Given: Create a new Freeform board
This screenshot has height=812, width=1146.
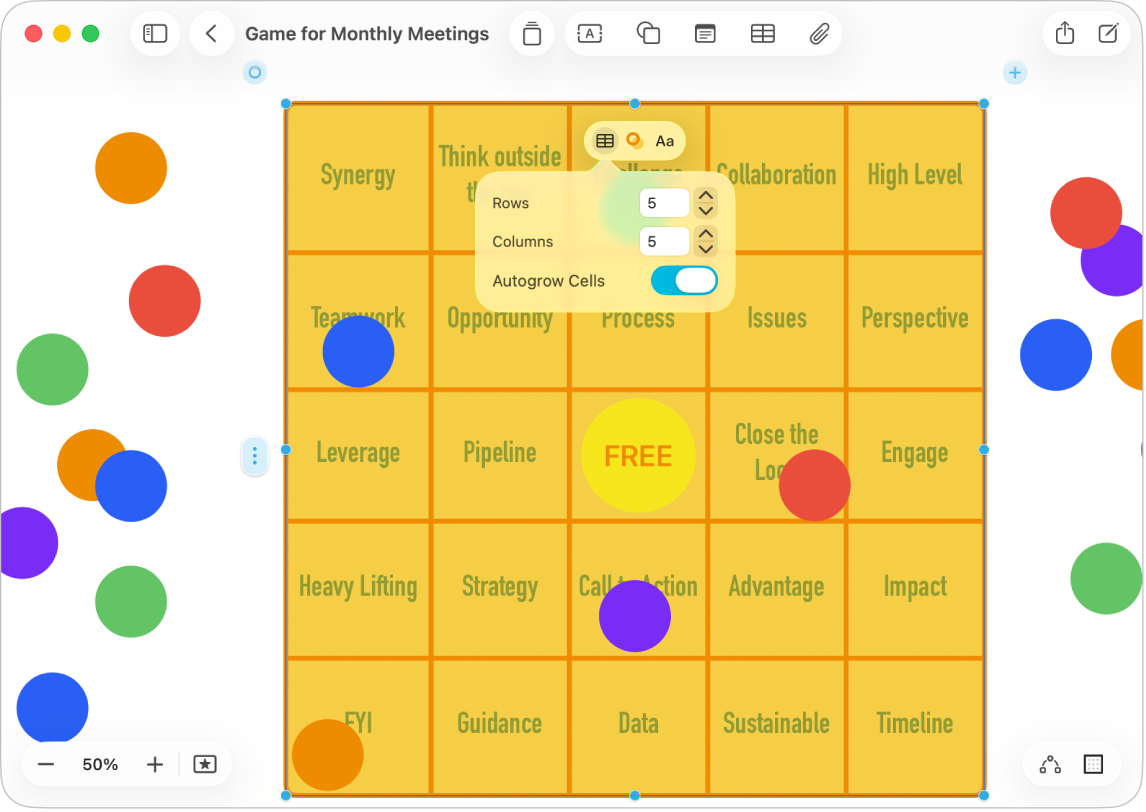Looking at the screenshot, I should tap(1108, 33).
